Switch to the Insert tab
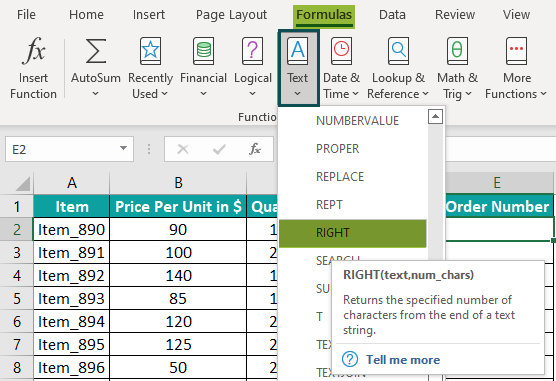This screenshot has height=381, width=556. [x=149, y=15]
